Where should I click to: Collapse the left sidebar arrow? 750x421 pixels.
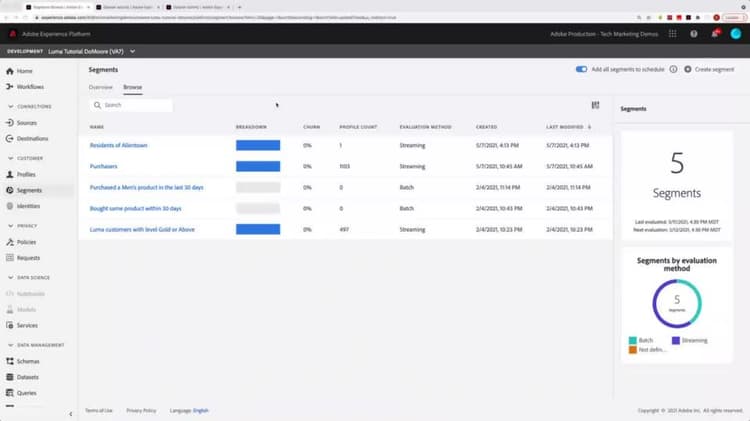pos(71,414)
